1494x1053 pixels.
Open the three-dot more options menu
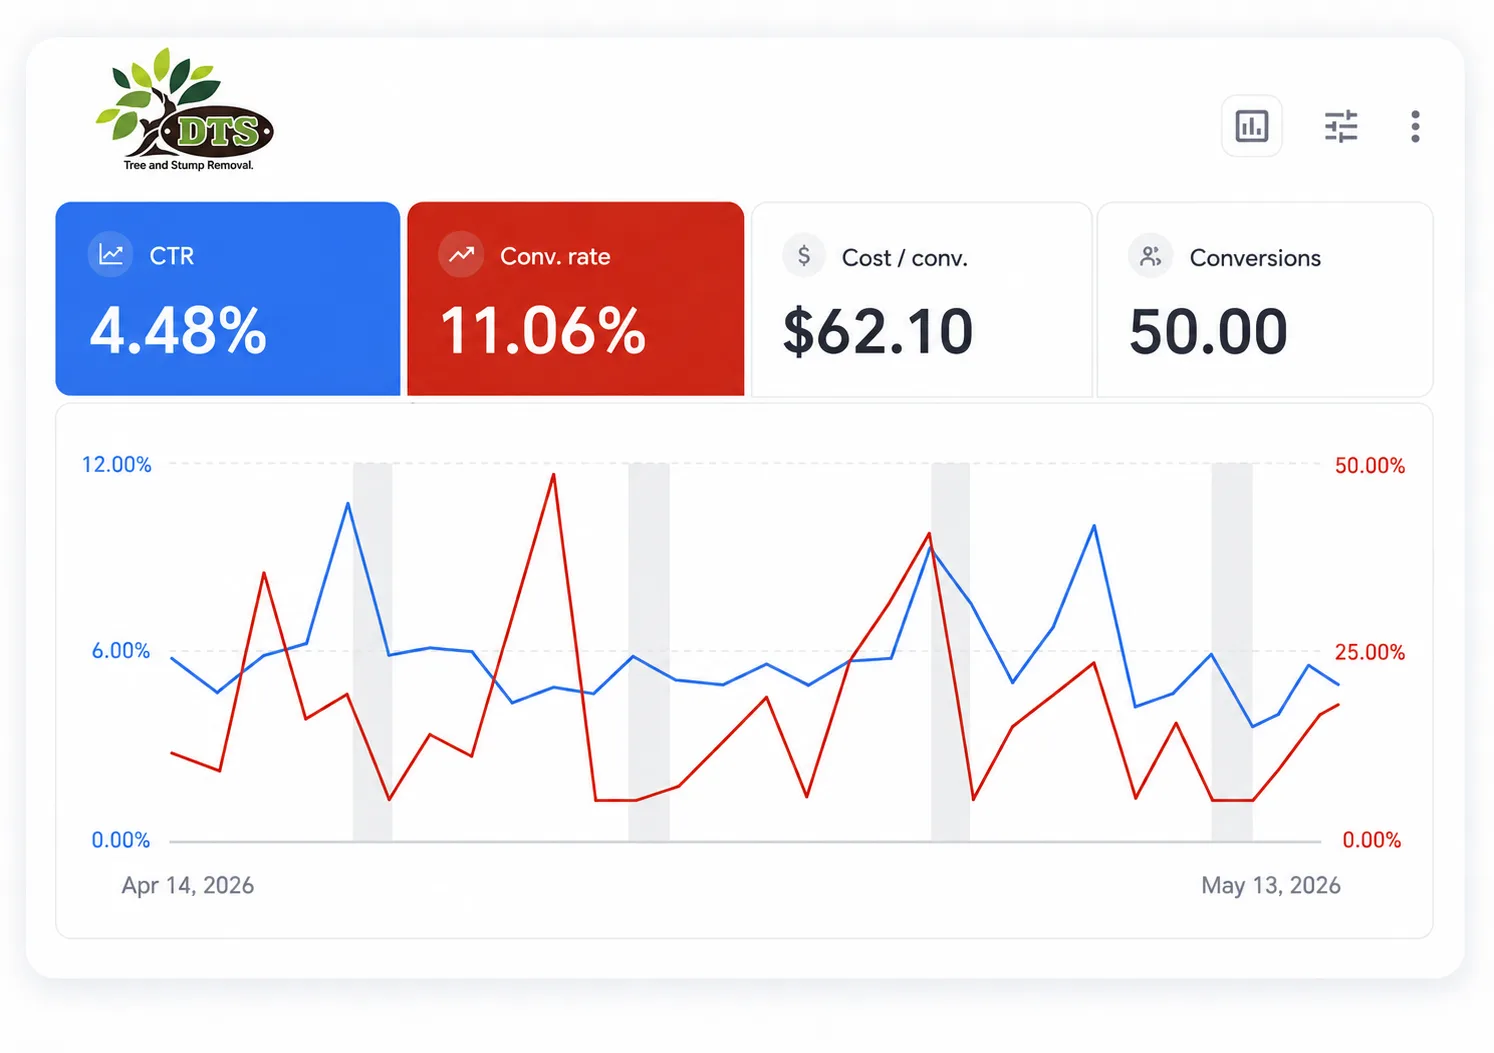(1415, 126)
